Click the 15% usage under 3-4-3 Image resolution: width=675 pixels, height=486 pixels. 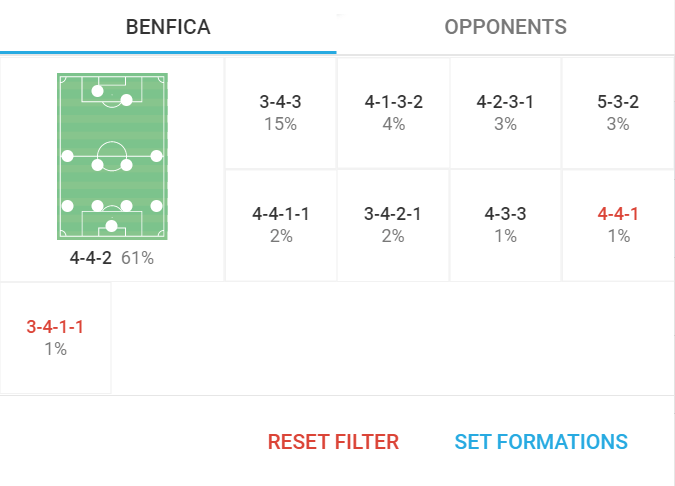(281, 124)
